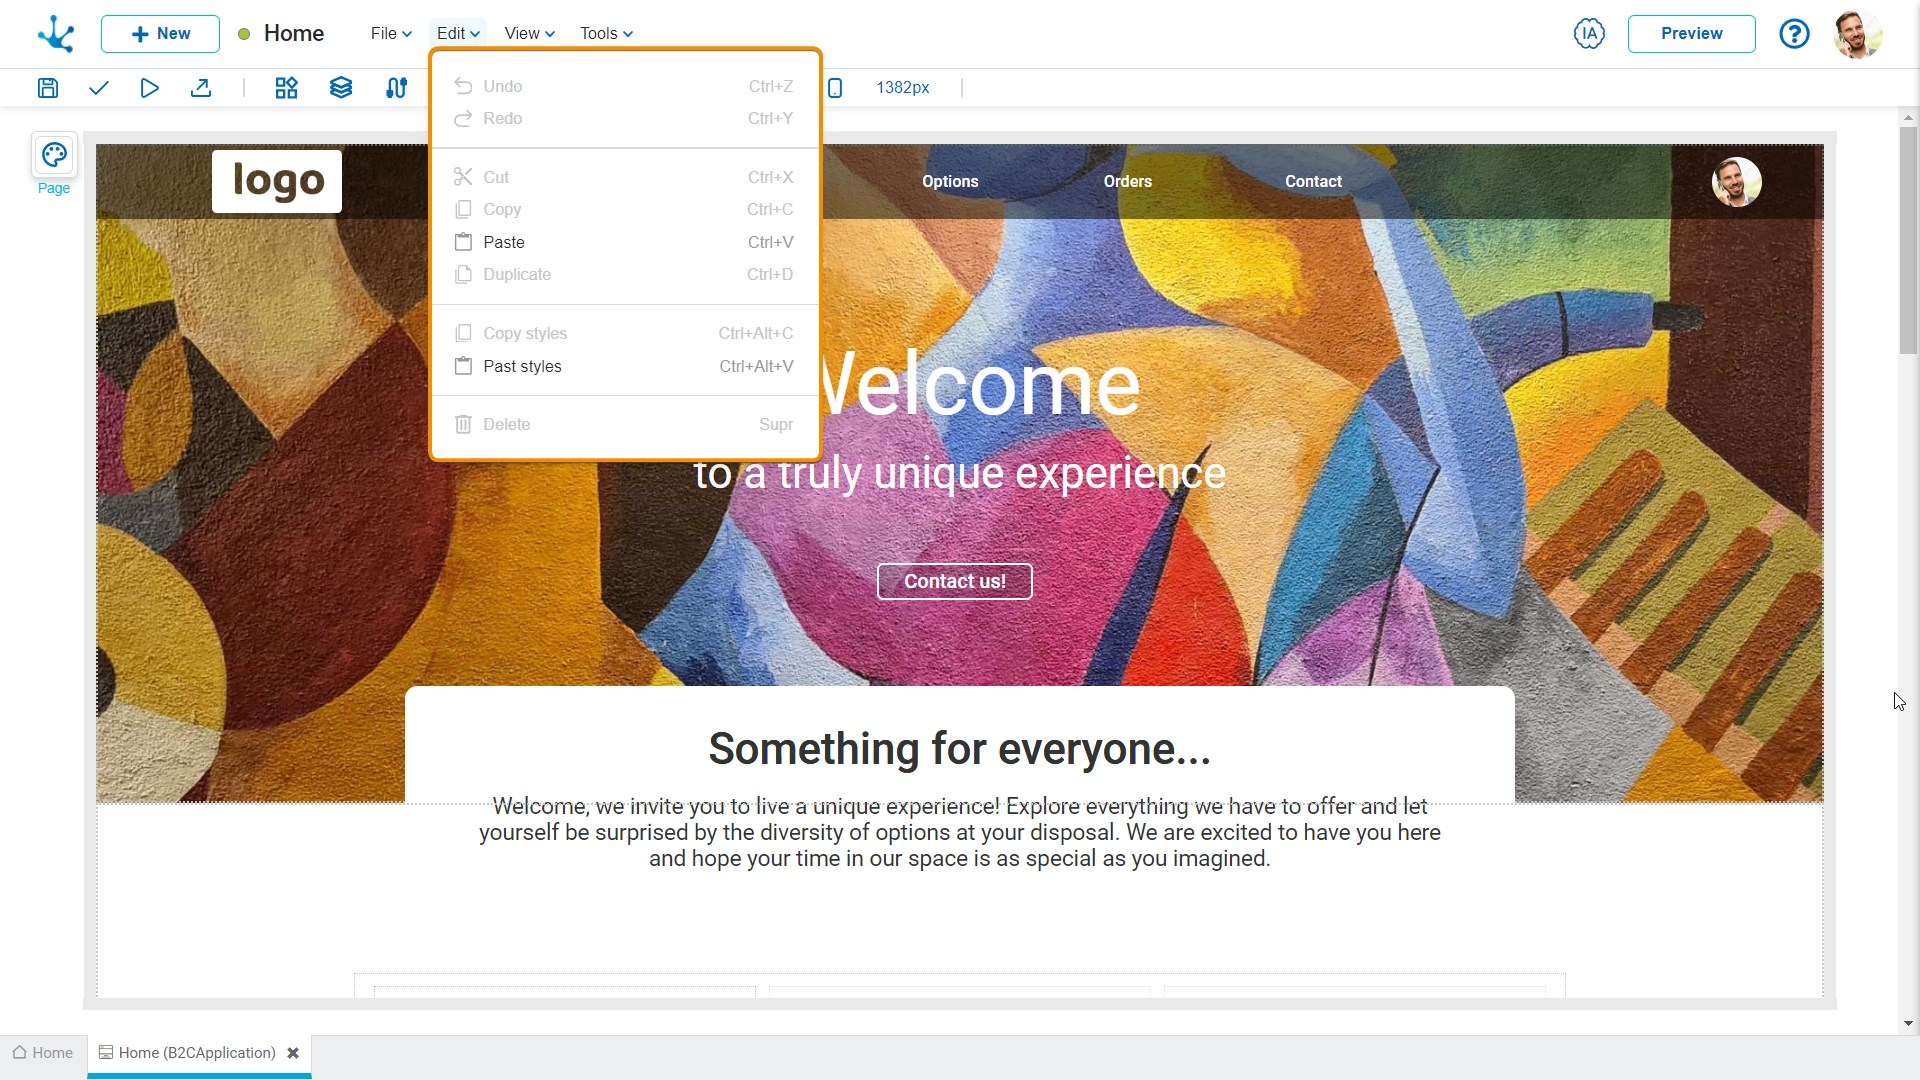The image size is (1920, 1080).
Task: Open the help question mark icon
Action: [x=1794, y=34]
